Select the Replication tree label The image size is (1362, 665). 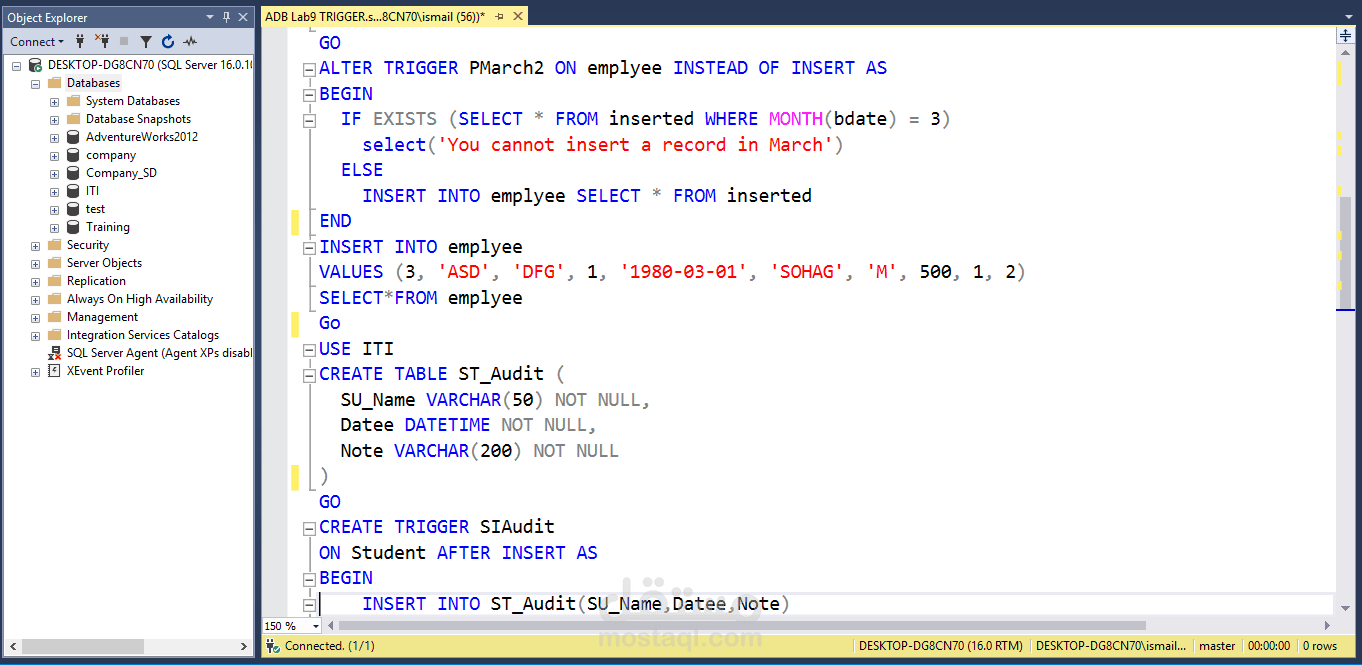pos(96,281)
